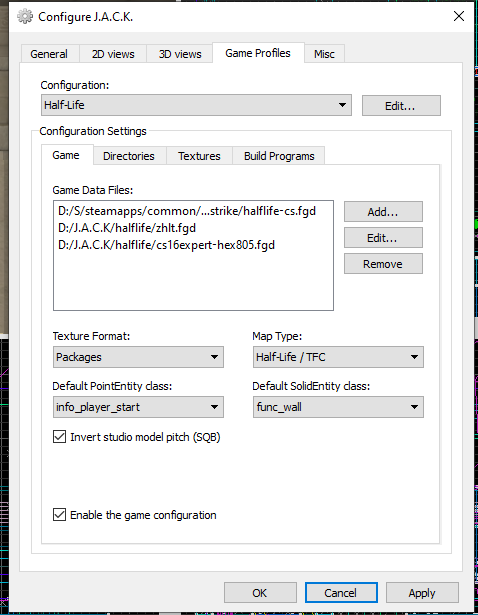This screenshot has height=615, width=478.
Task: Open Default SolidEntity class dropdown
Action: [x=338, y=407]
